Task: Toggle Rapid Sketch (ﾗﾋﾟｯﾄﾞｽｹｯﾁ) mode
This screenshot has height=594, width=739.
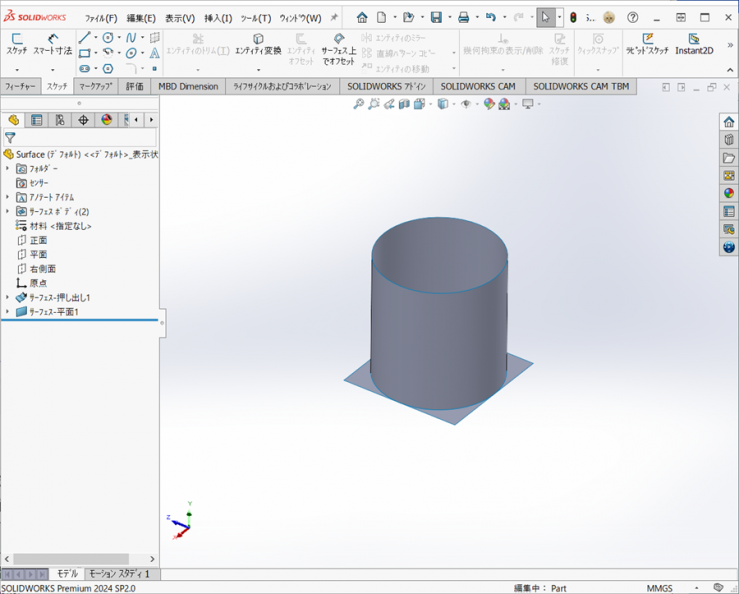Action: [x=647, y=44]
